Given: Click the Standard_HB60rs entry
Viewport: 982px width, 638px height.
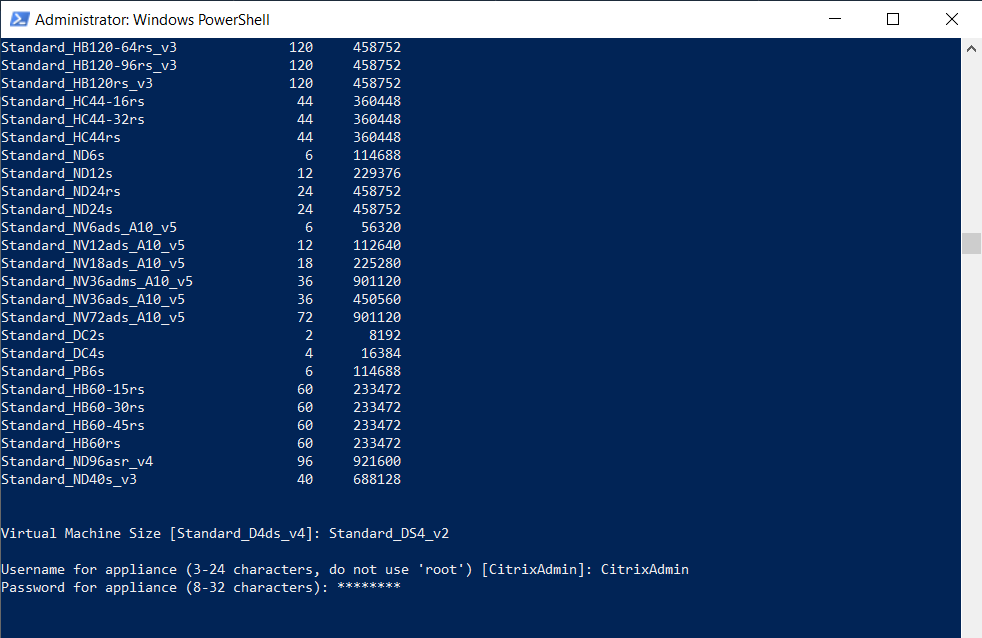Looking at the screenshot, I should point(61,444).
